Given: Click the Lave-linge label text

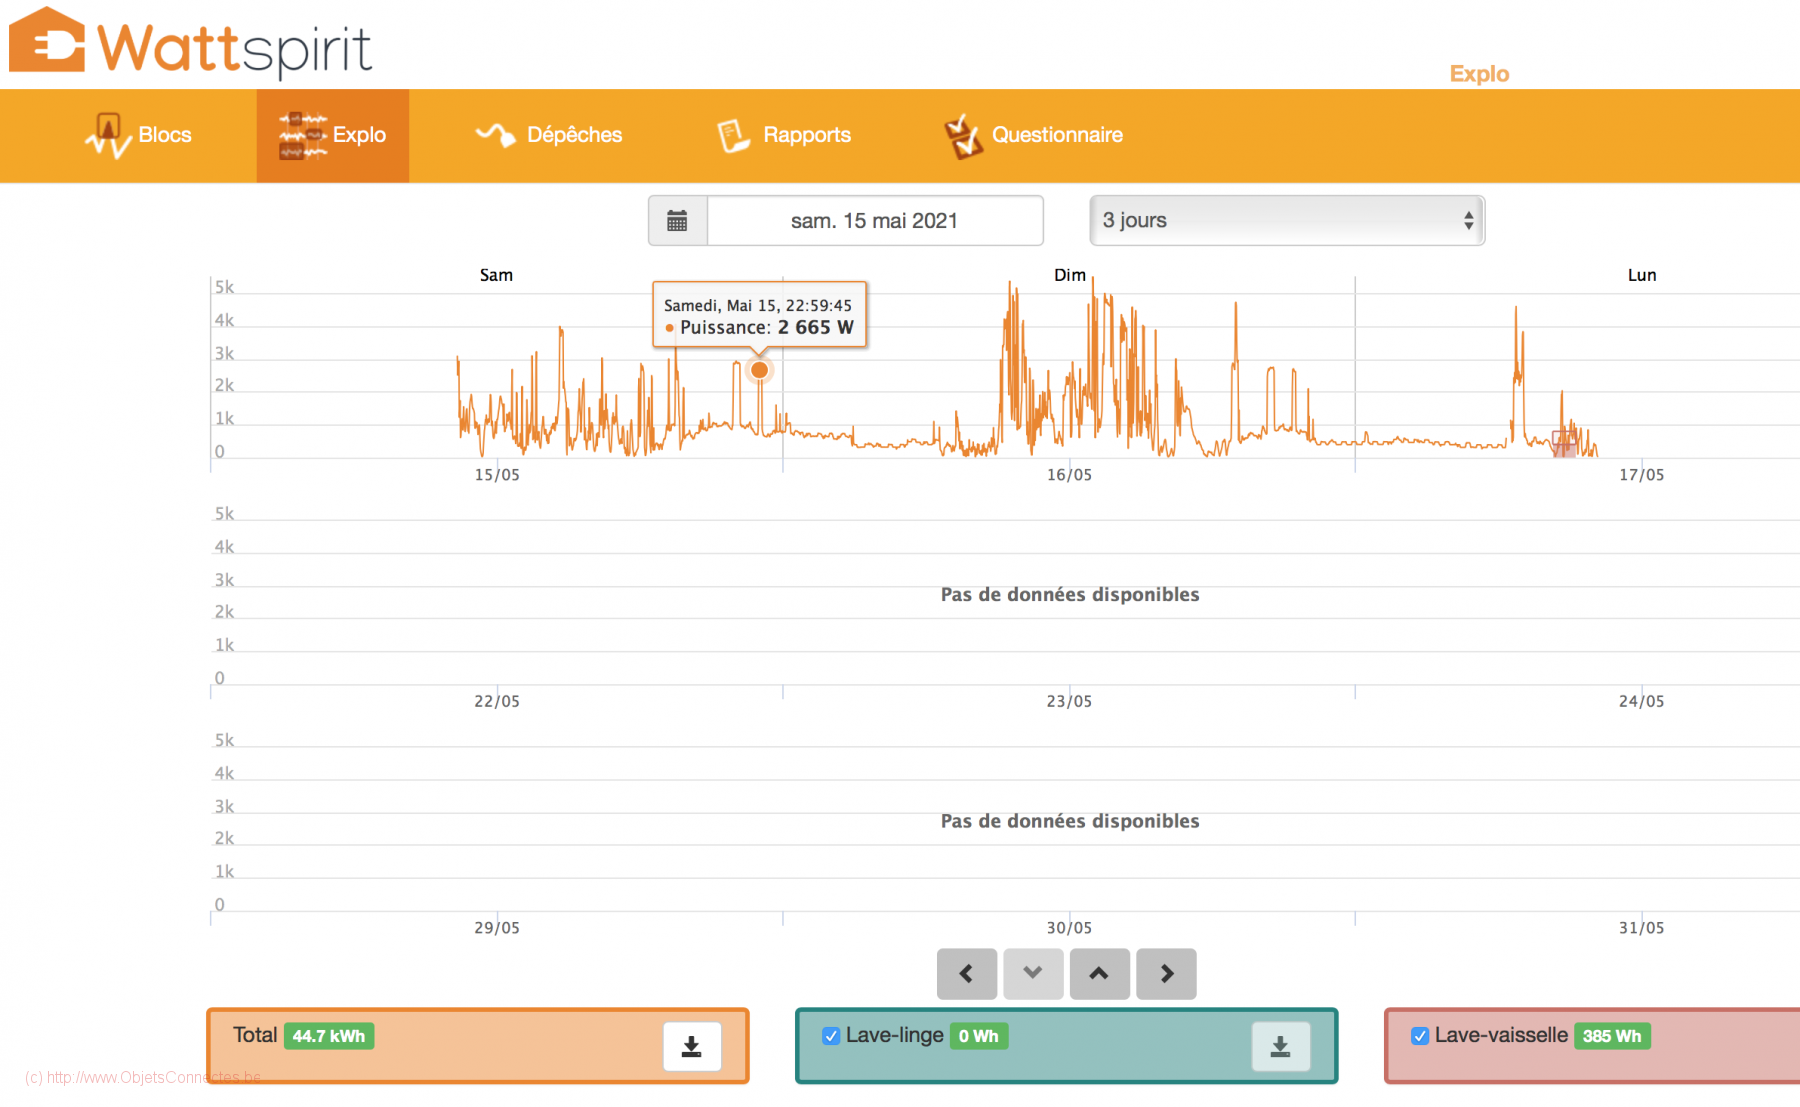Looking at the screenshot, I should [895, 1036].
